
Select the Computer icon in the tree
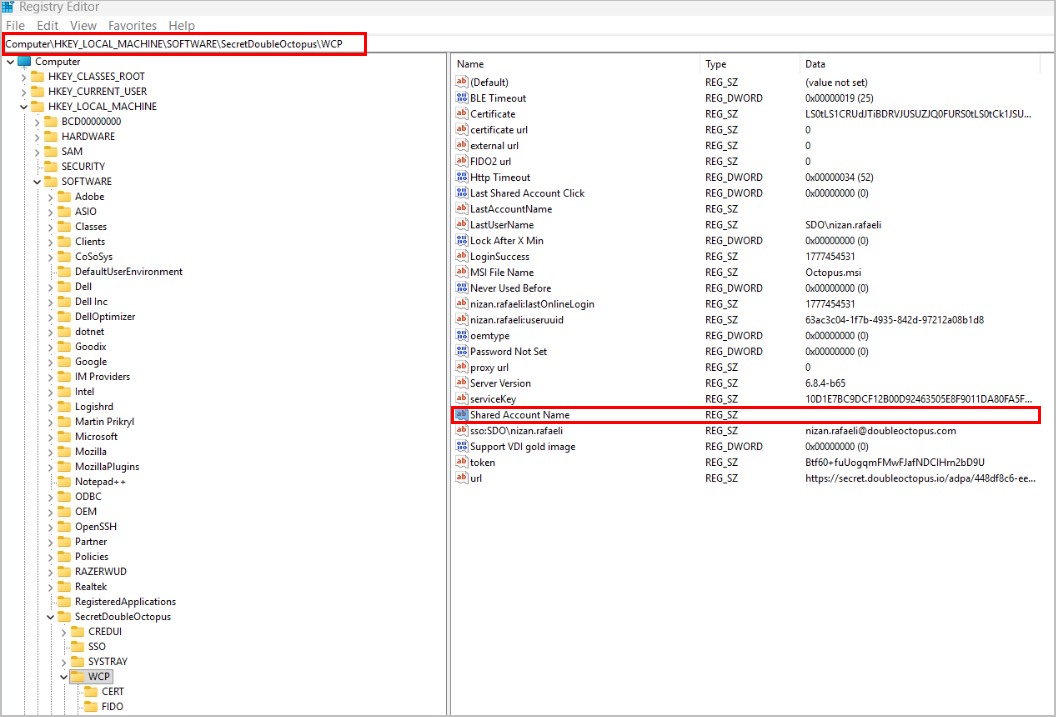point(24,61)
